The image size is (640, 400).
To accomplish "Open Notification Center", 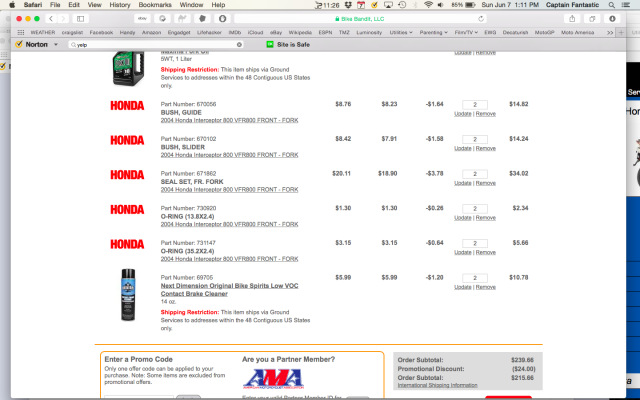I will click(625, 5).
